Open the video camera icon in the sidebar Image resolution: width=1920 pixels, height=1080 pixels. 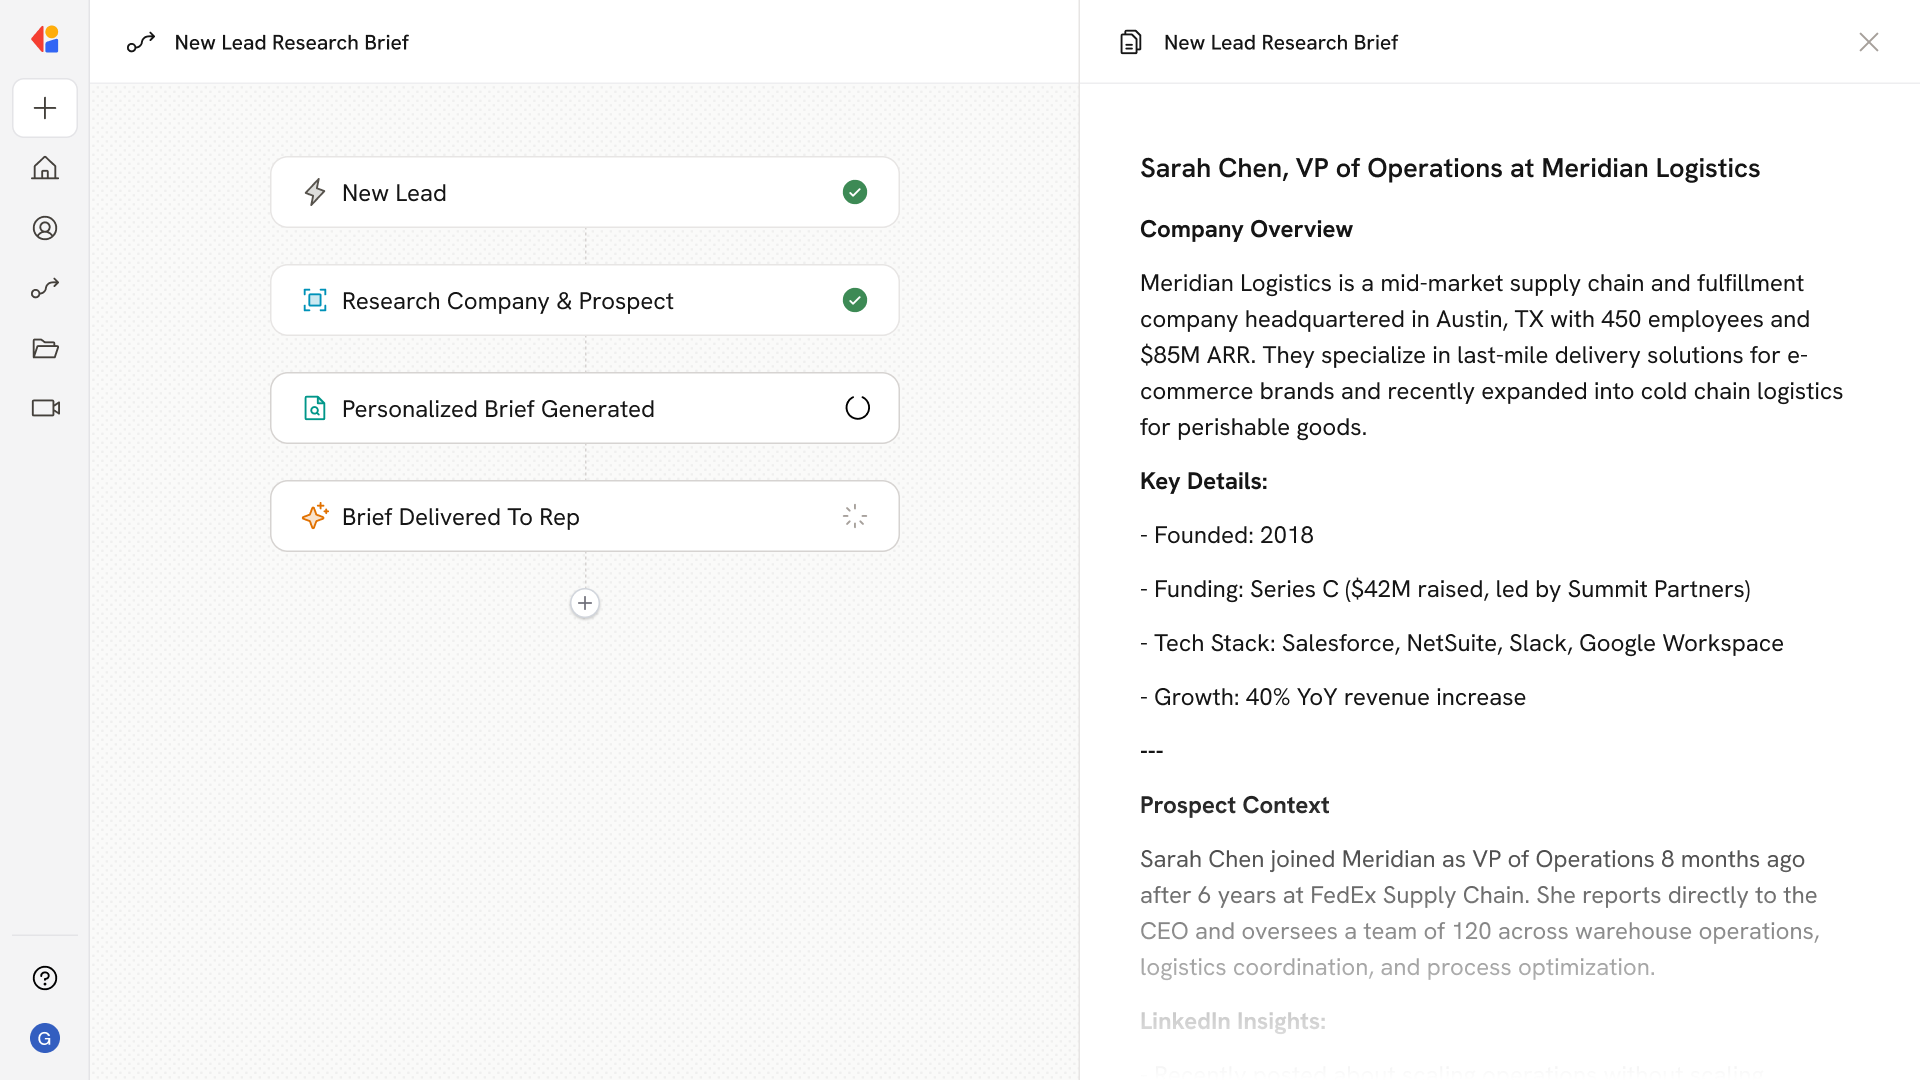point(45,408)
